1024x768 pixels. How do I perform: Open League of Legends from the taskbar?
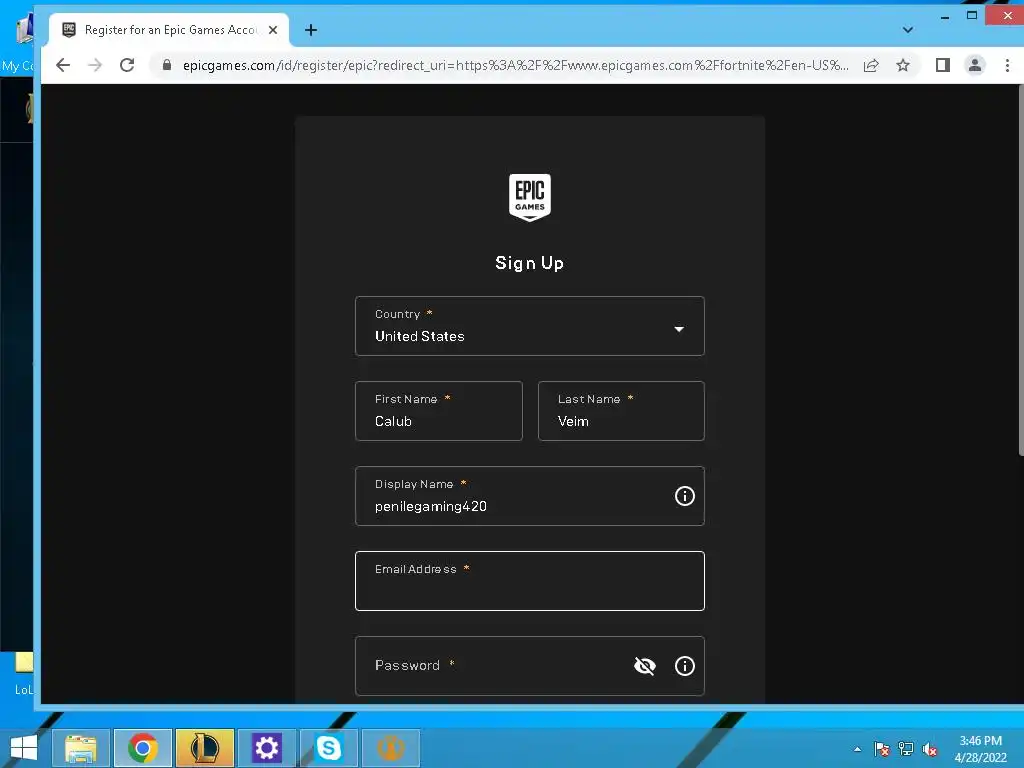tap(204, 748)
